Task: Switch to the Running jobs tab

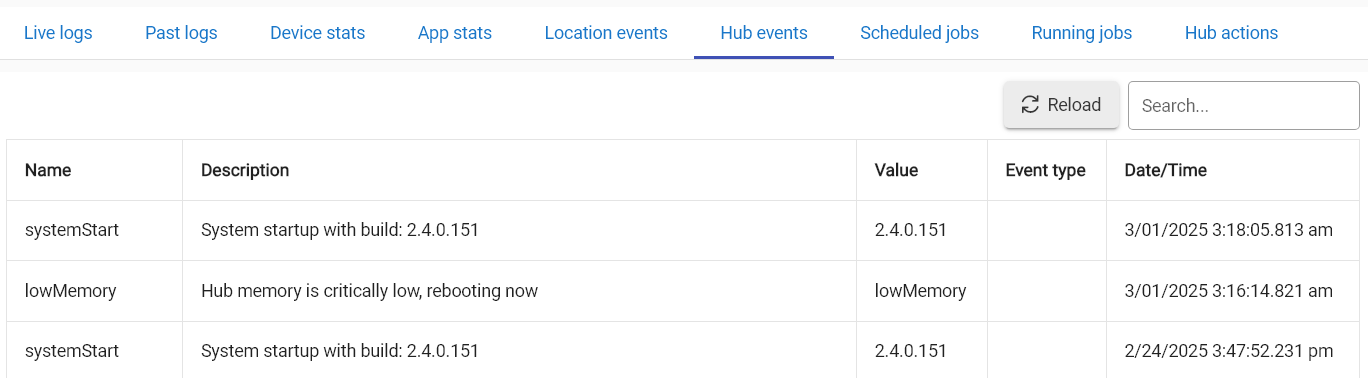Action: 1082,33
